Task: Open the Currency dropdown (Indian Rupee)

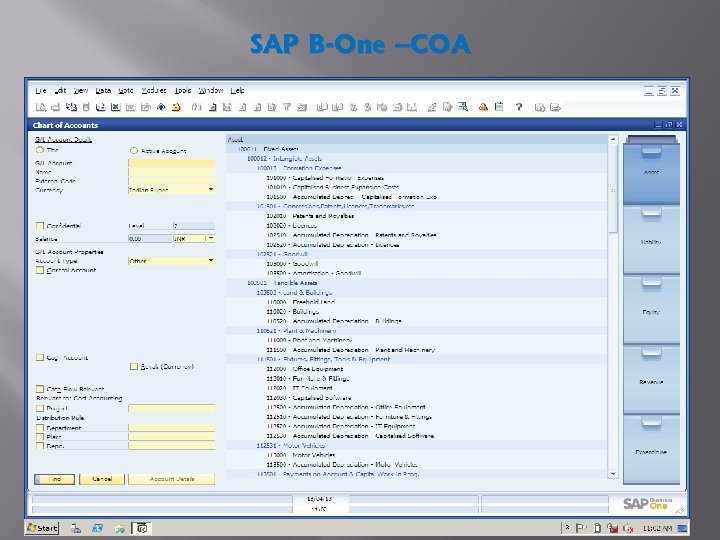Action: (211, 189)
